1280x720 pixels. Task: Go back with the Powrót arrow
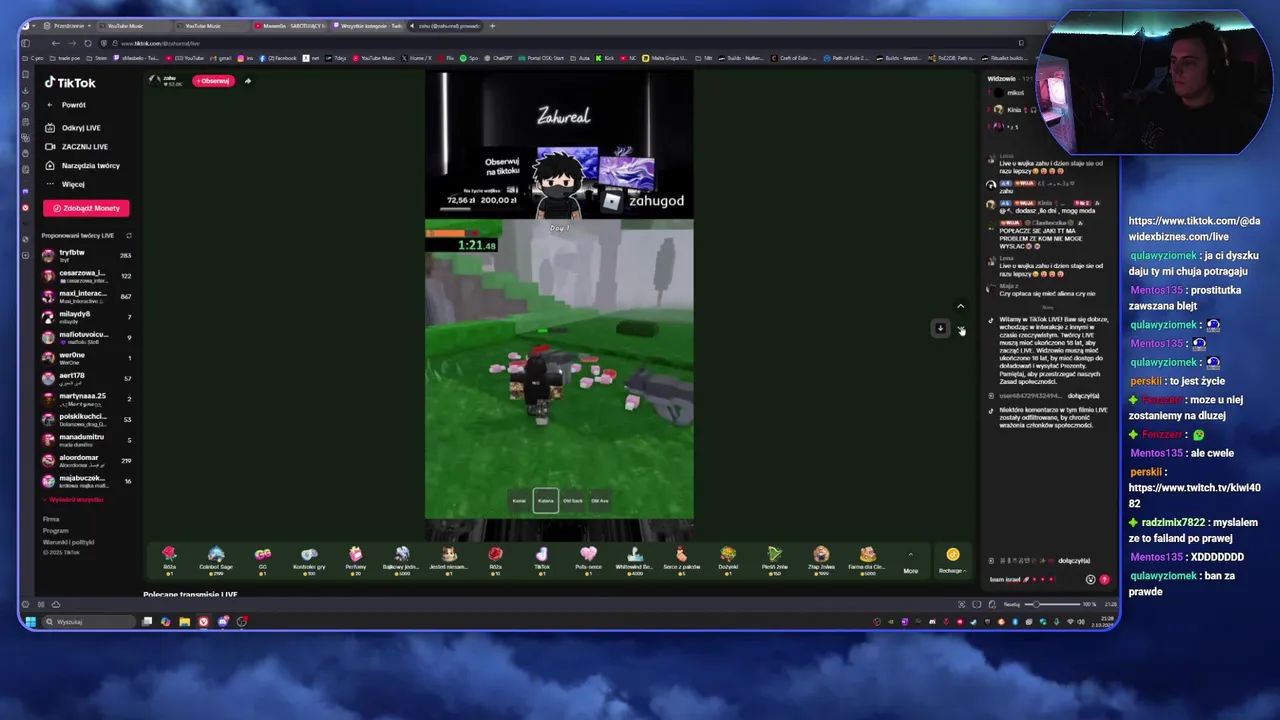pyautogui.click(x=49, y=105)
